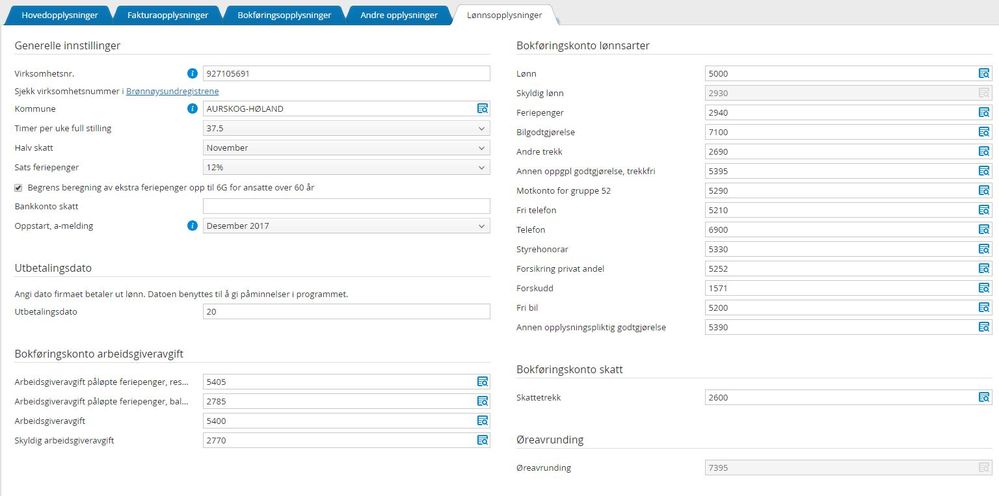The image size is (999, 496).
Task: Open lookup for Arbeidsgiveravgift påløpte feriepenger 5405
Action: pos(483,381)
